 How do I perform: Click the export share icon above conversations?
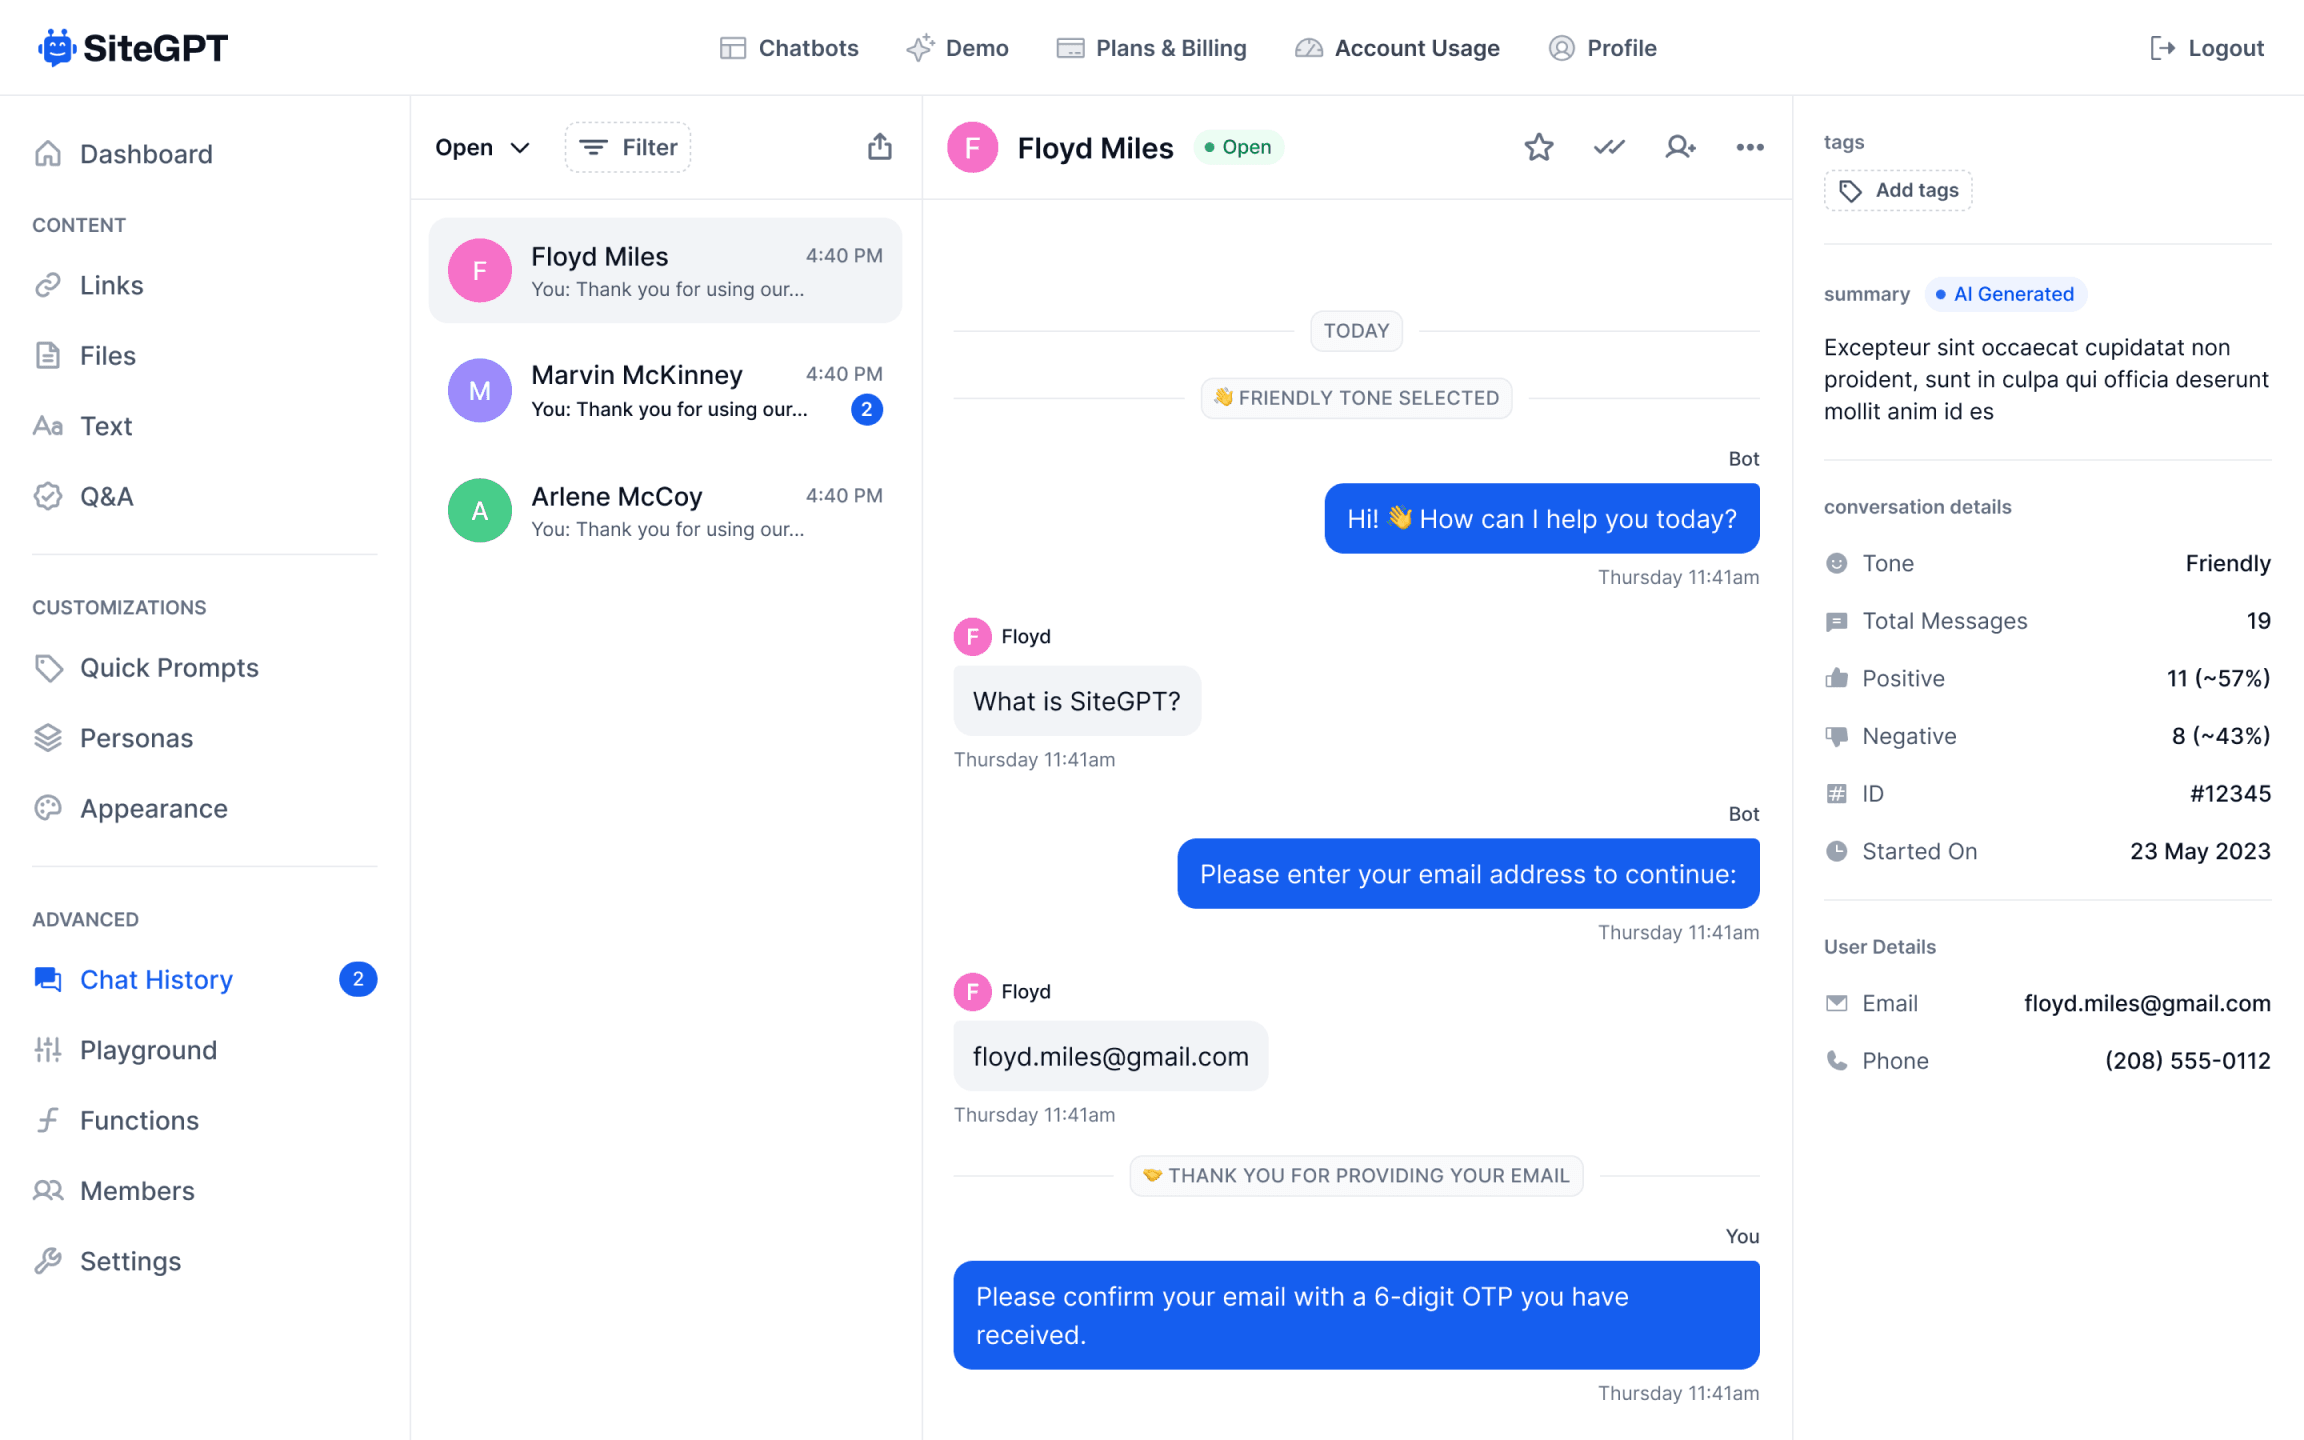pyautogui.click(x=880, y=147)
